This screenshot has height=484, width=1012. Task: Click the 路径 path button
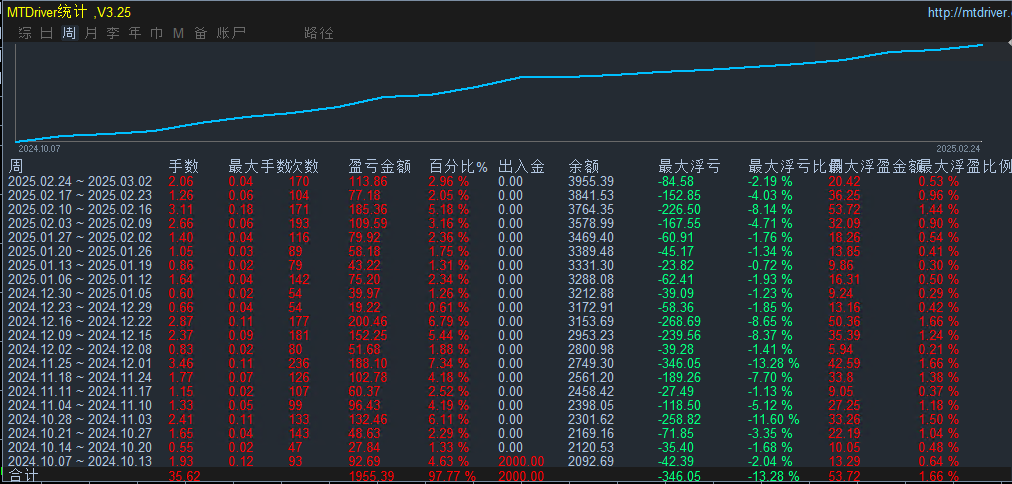[x=319, y=33]
